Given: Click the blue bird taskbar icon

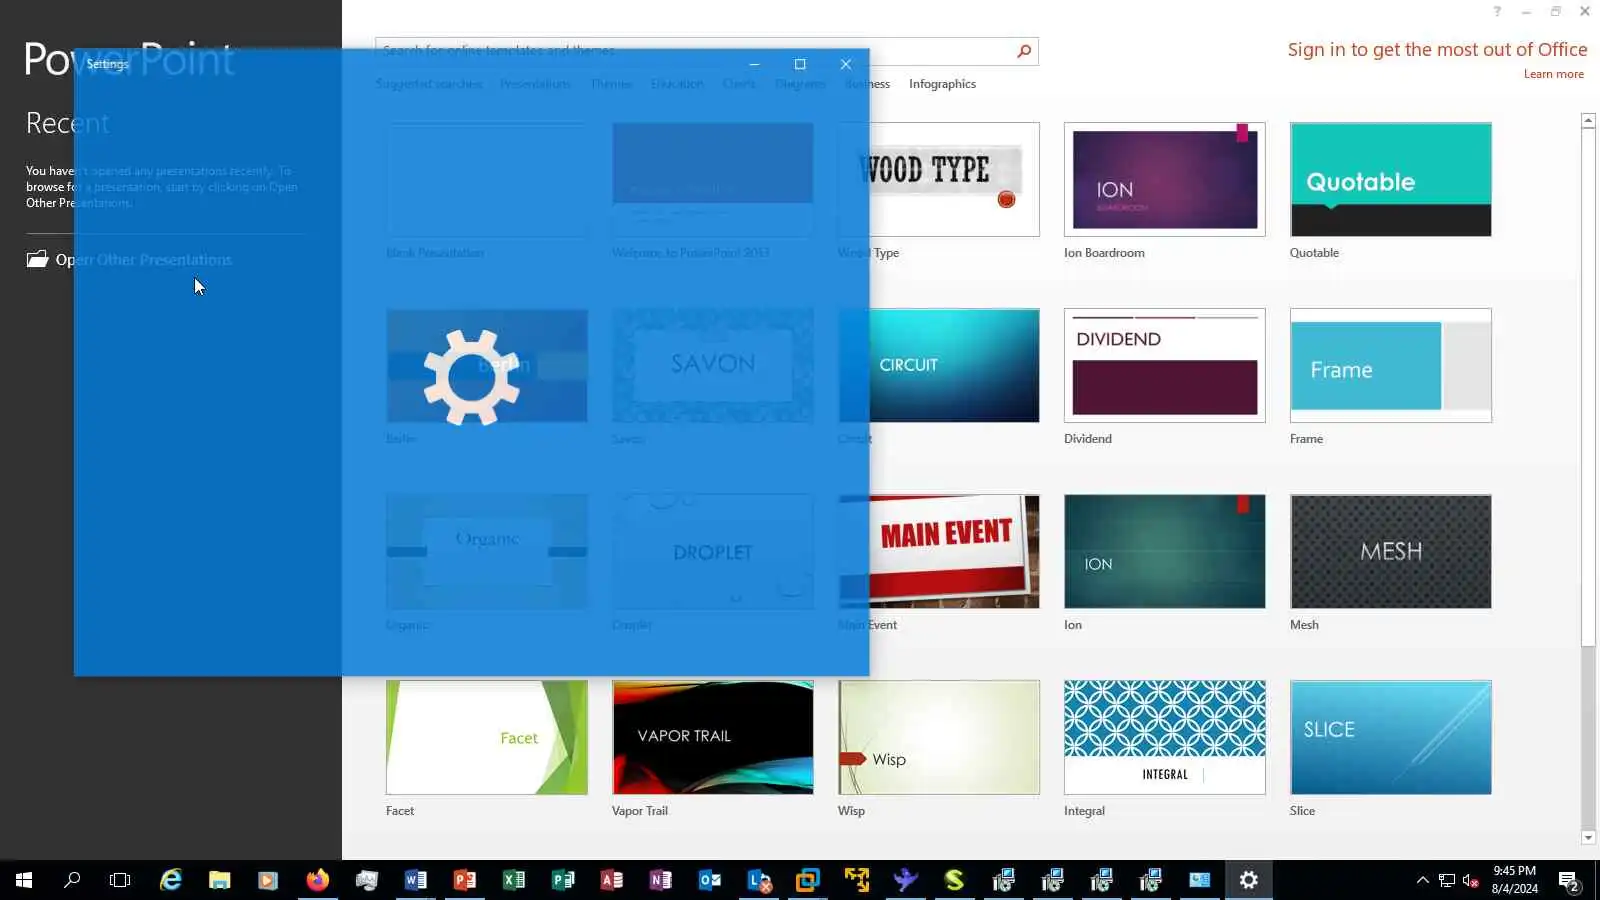Looking at the screenshot, I should tap(906, 880).
